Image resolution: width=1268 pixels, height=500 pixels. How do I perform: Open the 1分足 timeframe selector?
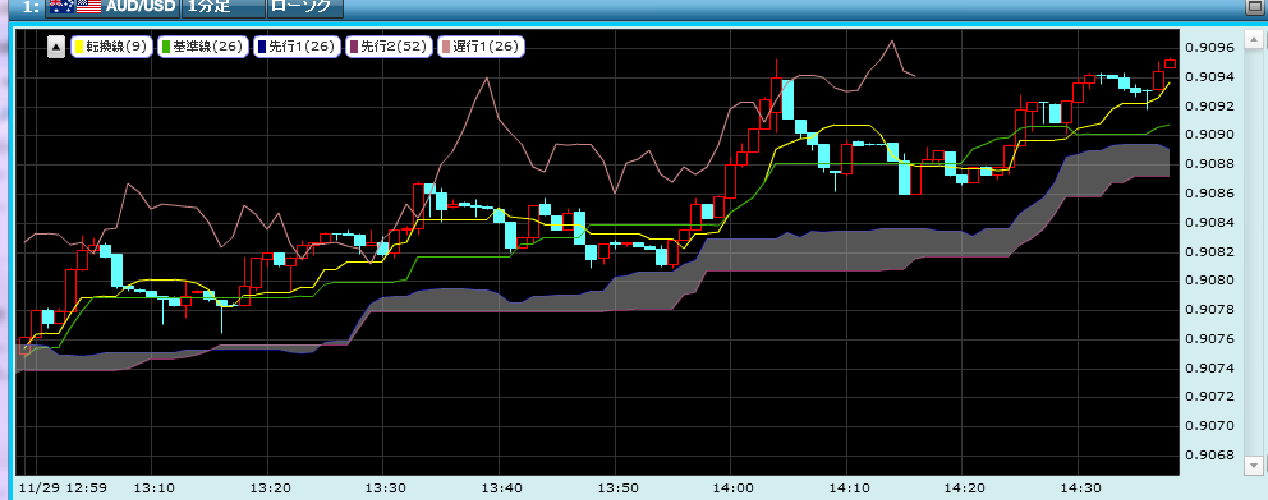coord(223,8)
